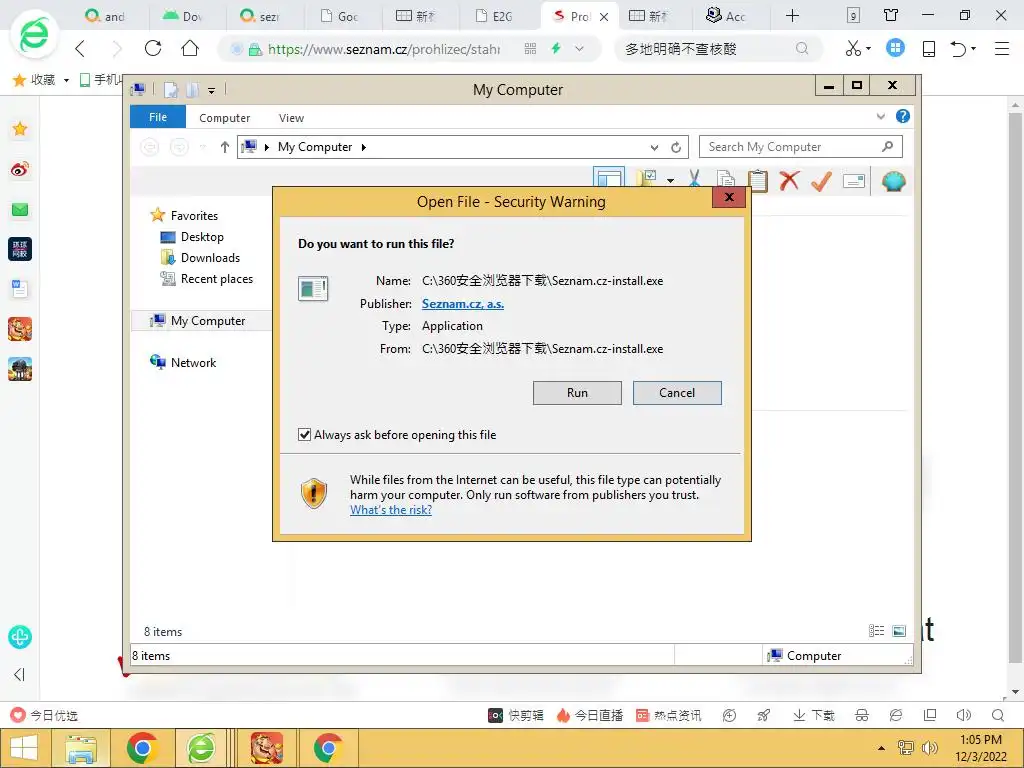Expand the My Computer breadcrumb arrow
Screen dimensions: 1024x768
[364, 148]
